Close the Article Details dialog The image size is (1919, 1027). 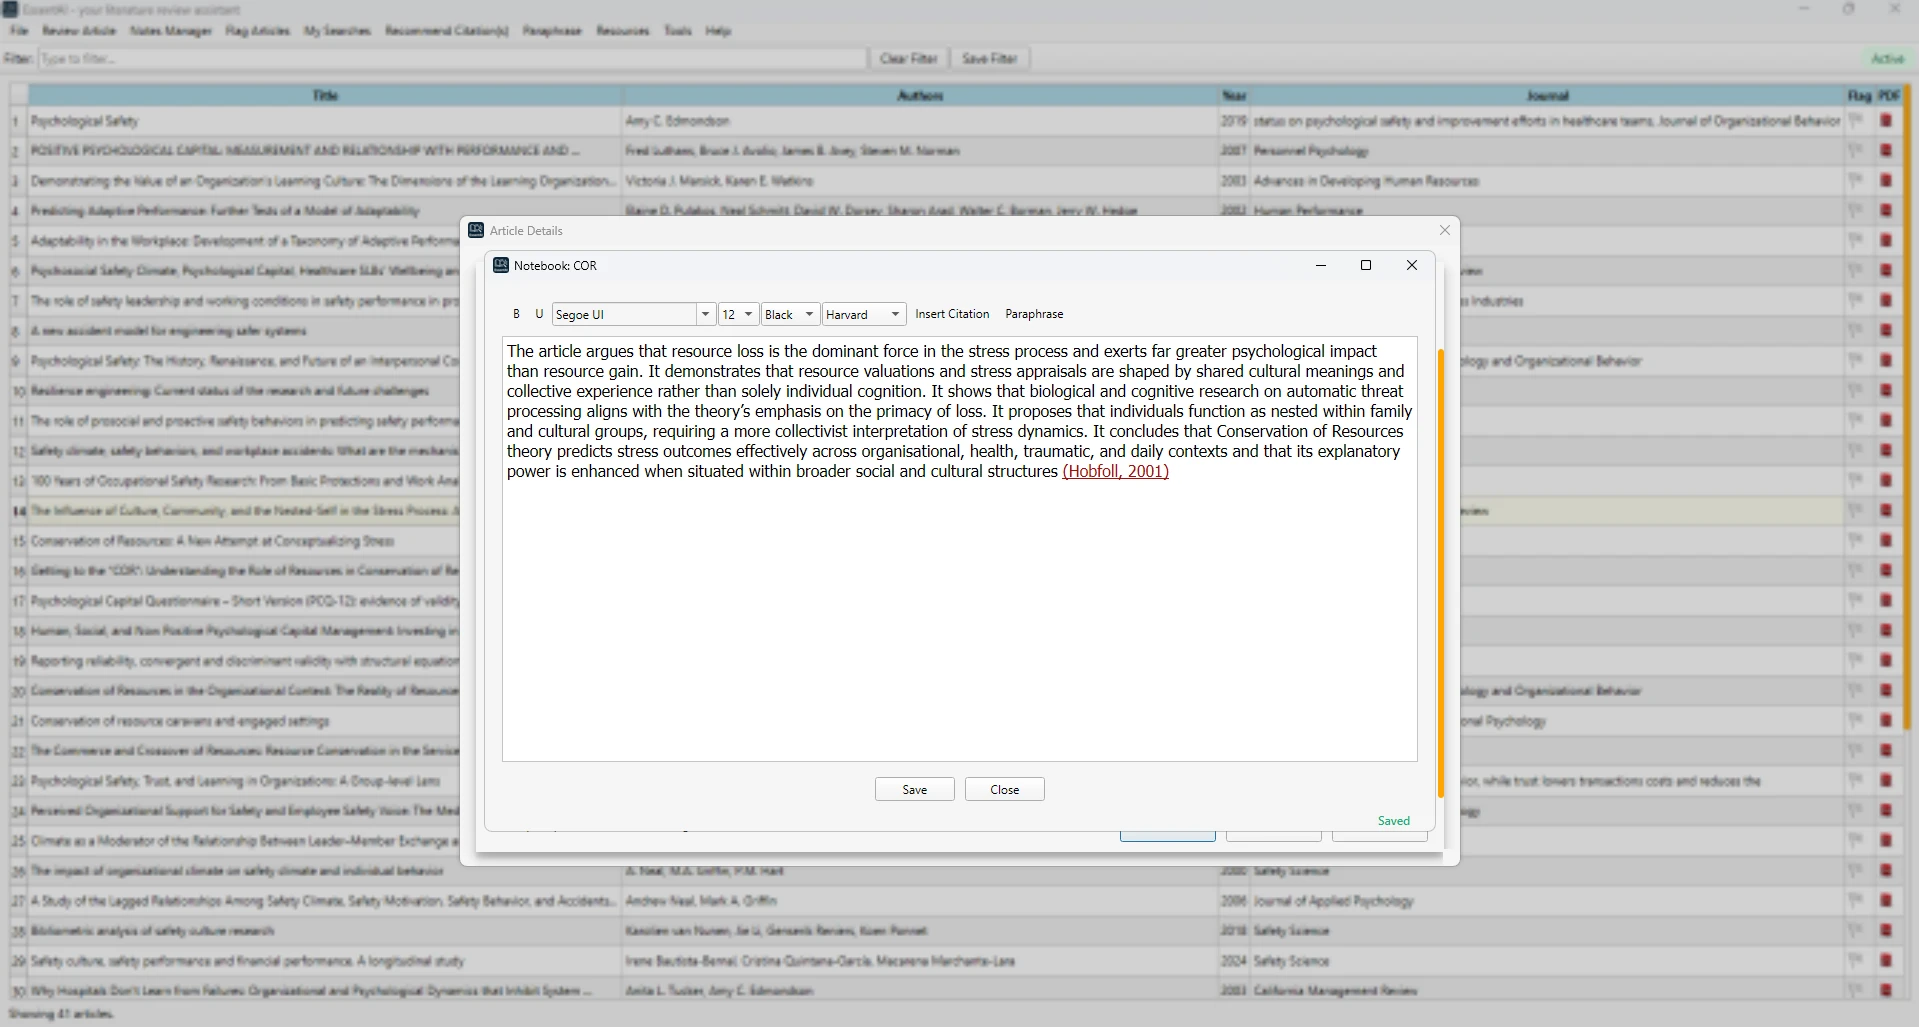[x=1444, y=231]
